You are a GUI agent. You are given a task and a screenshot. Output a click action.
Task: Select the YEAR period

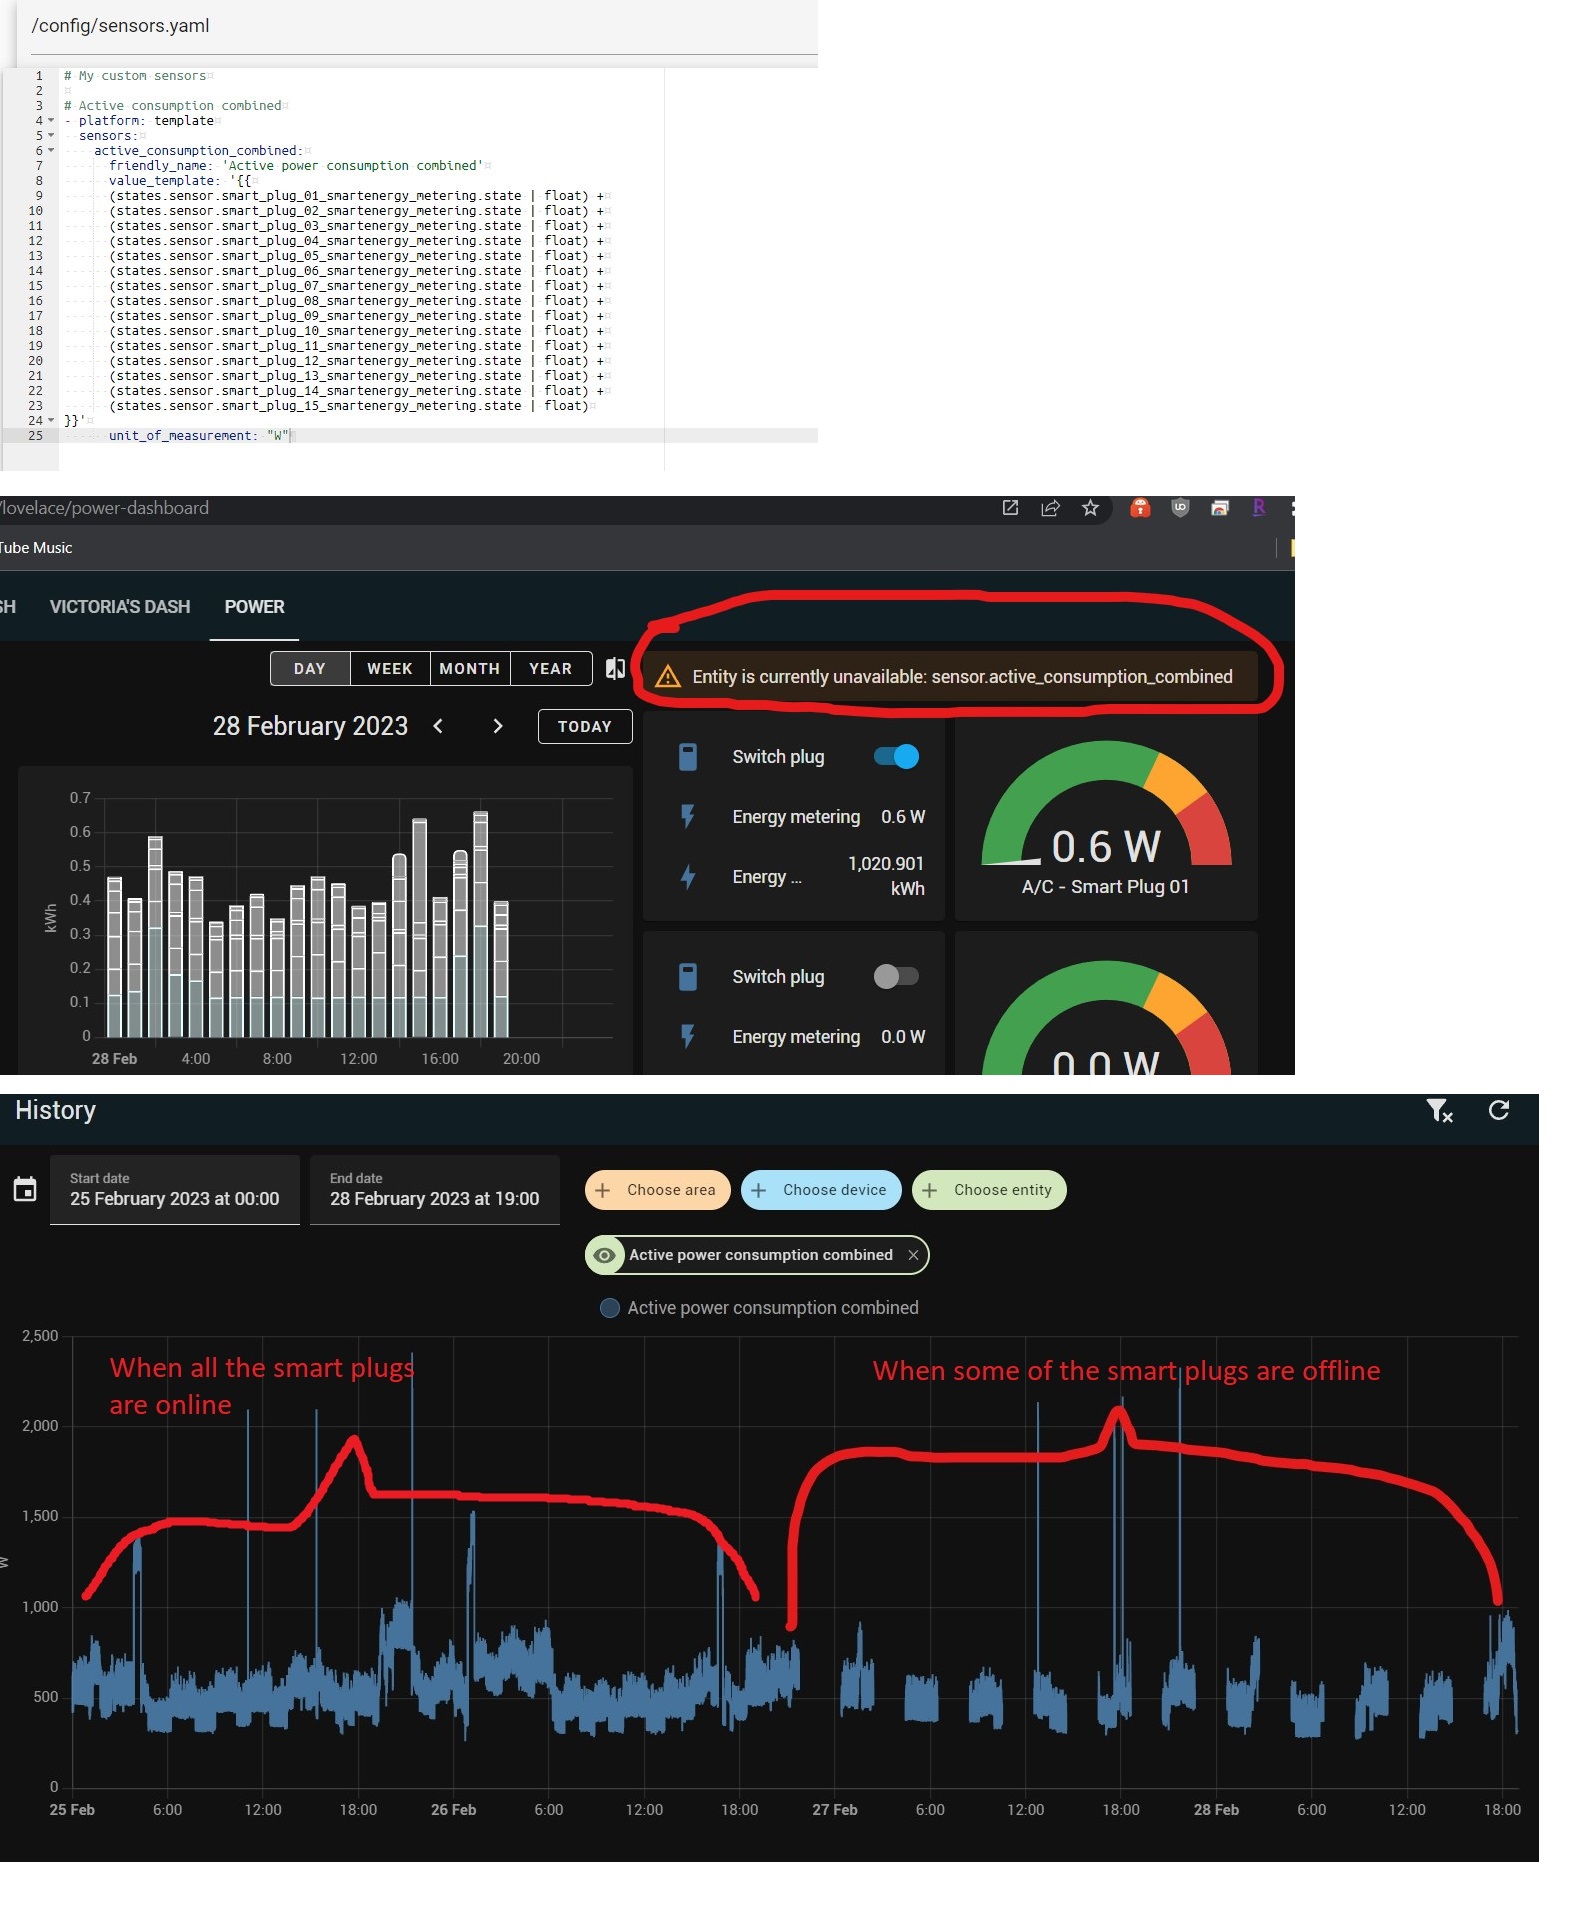coord(551,669)
